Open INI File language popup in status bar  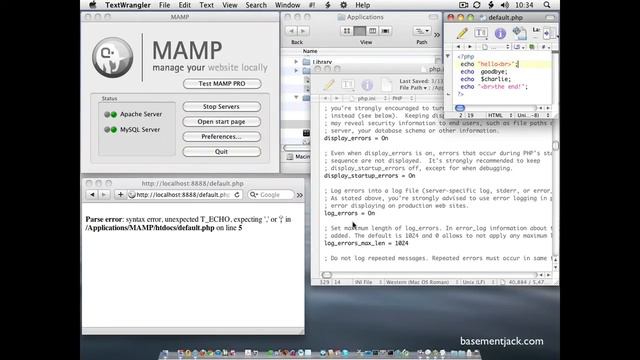point(368,282)
